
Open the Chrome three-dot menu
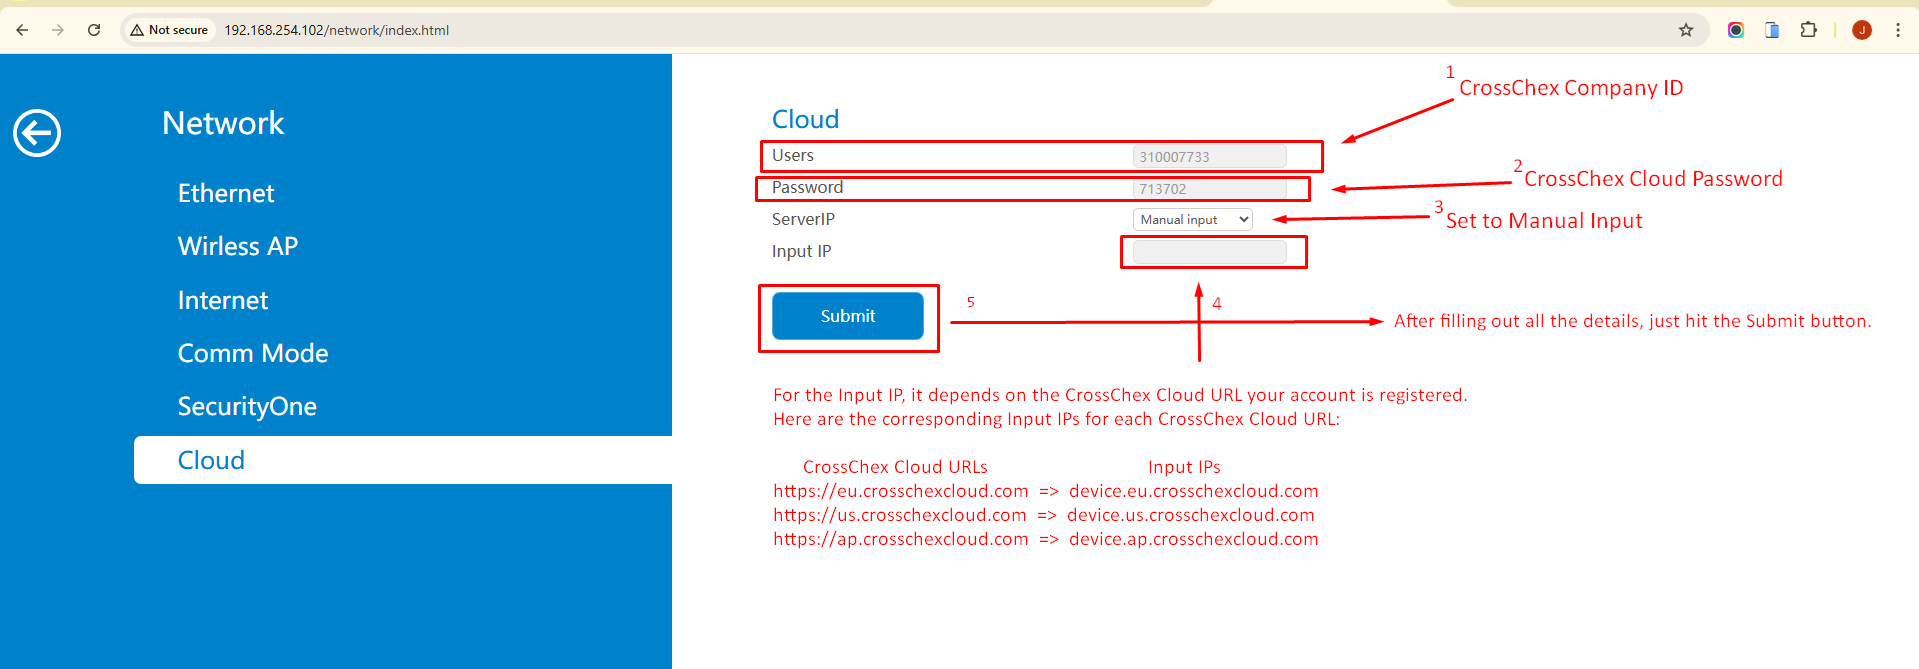point(1898,30)
